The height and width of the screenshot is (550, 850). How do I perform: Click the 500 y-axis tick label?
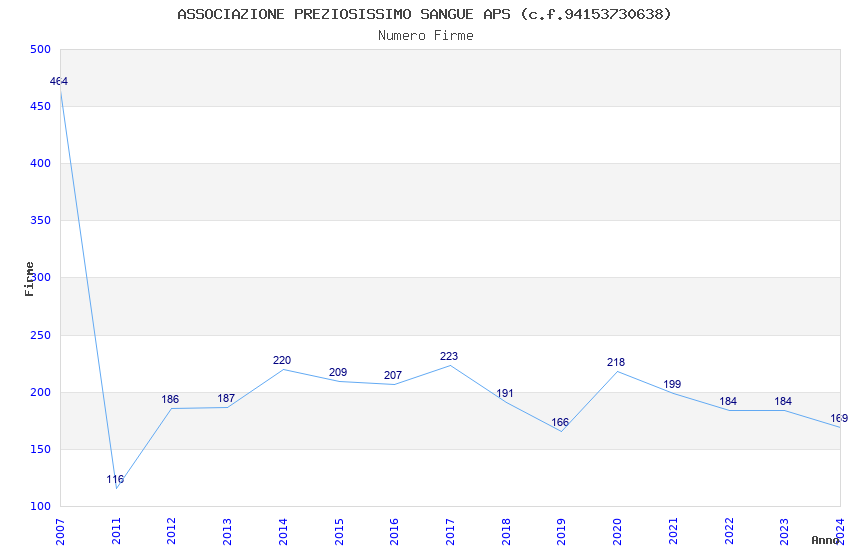[40, 49]
